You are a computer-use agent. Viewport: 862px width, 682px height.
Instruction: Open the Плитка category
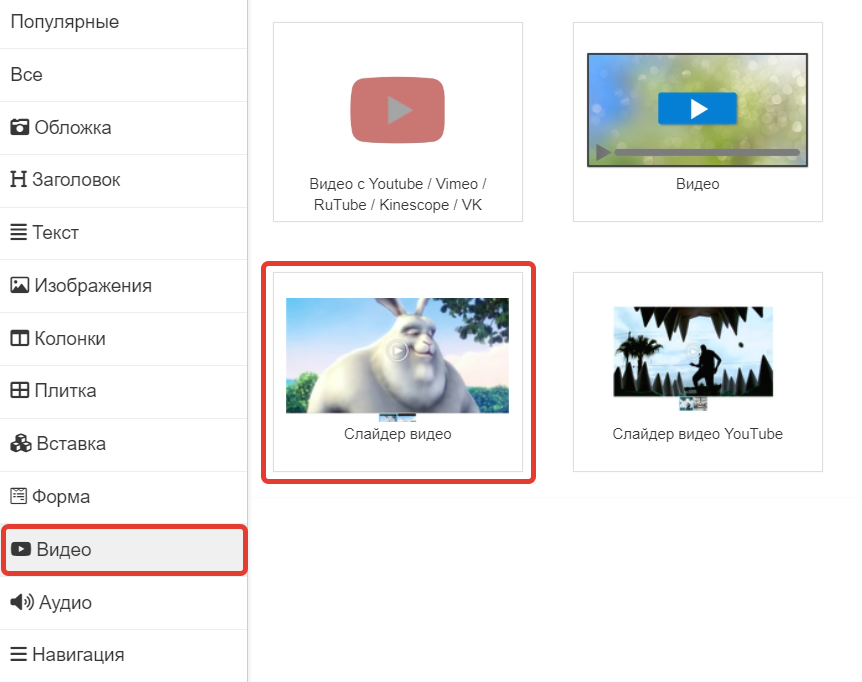click(123, 391)
